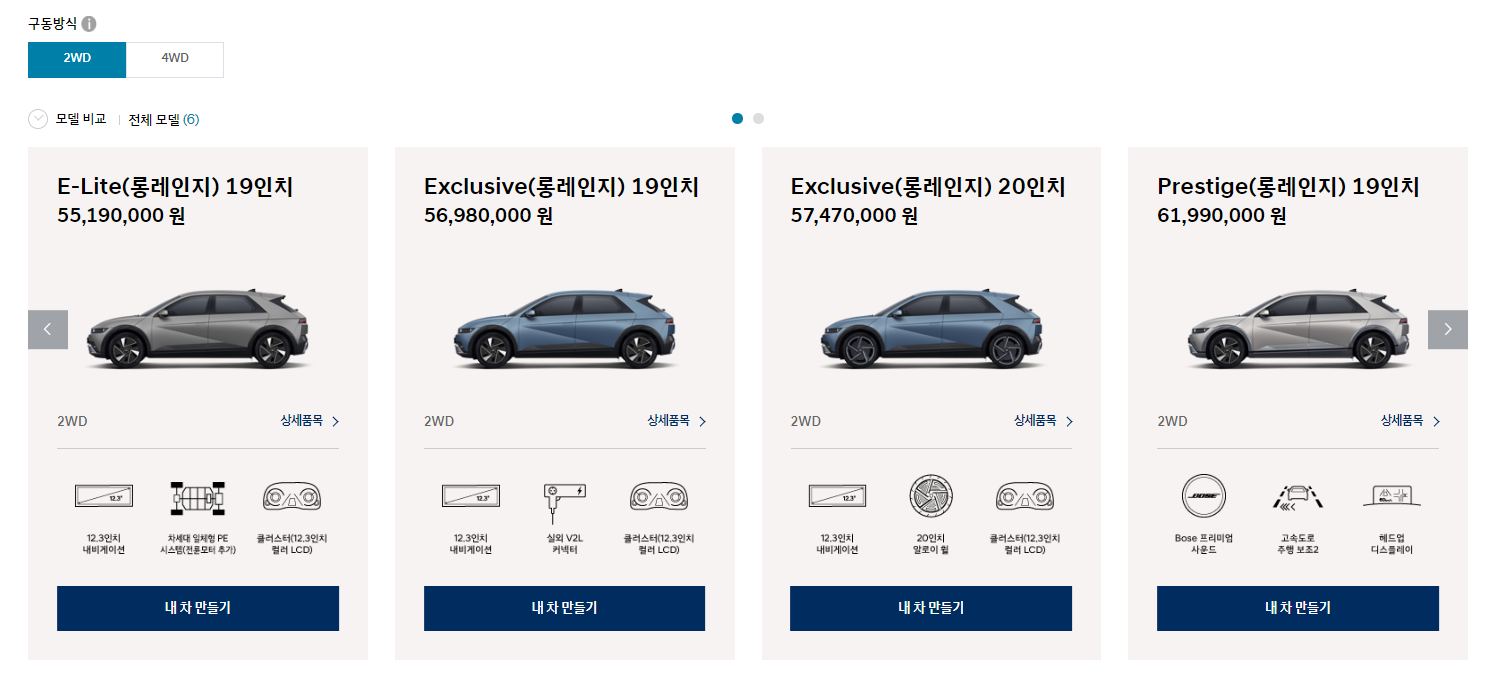Viewport: 1496px width, 674px height.
Task: Select the 실외 V2L 커넥터 icon
Action: 563,496
